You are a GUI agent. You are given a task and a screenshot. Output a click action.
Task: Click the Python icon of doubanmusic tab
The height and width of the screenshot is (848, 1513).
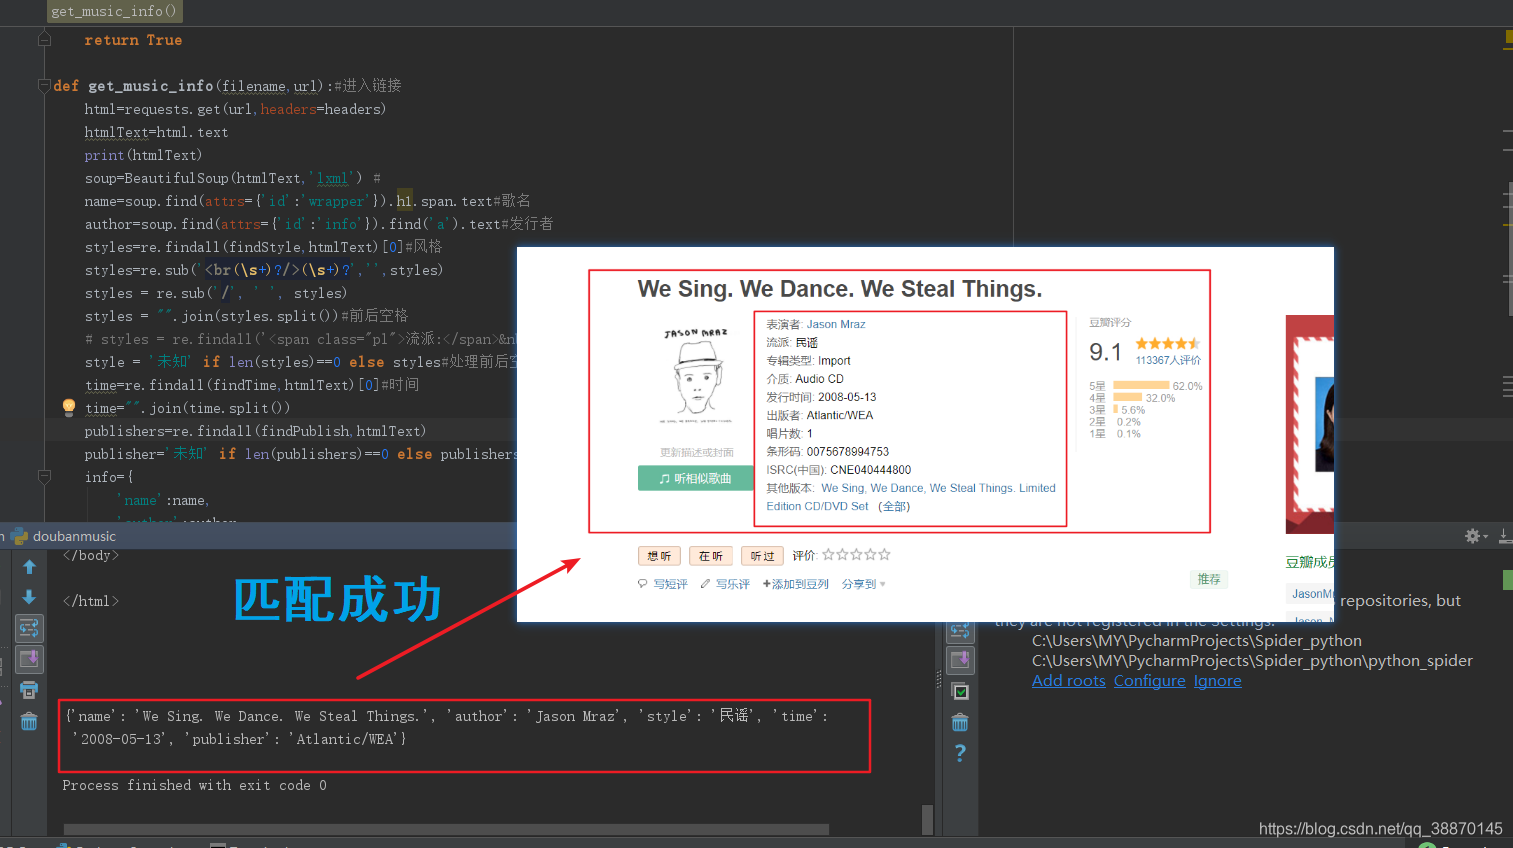[x=19, y=536]
